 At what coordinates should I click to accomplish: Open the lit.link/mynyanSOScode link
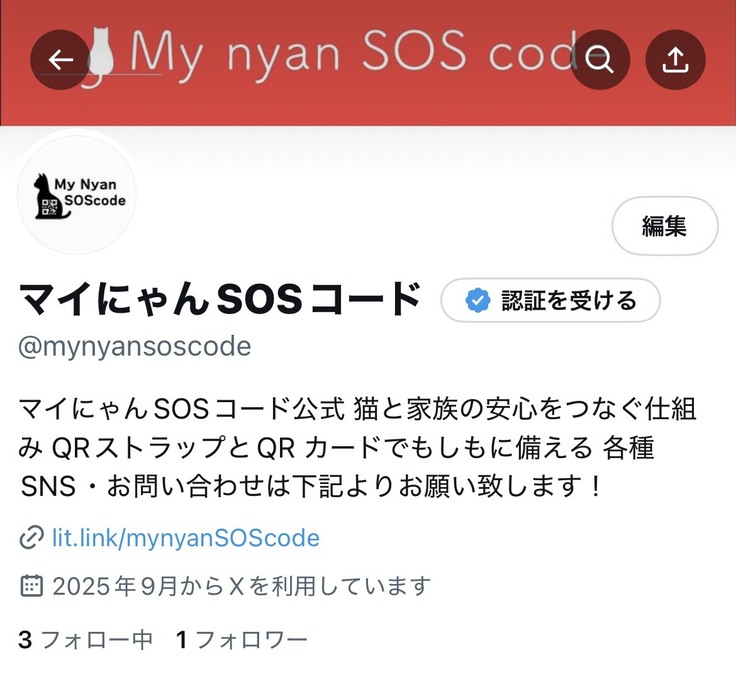pyautogui.click(x=186, y=538)
